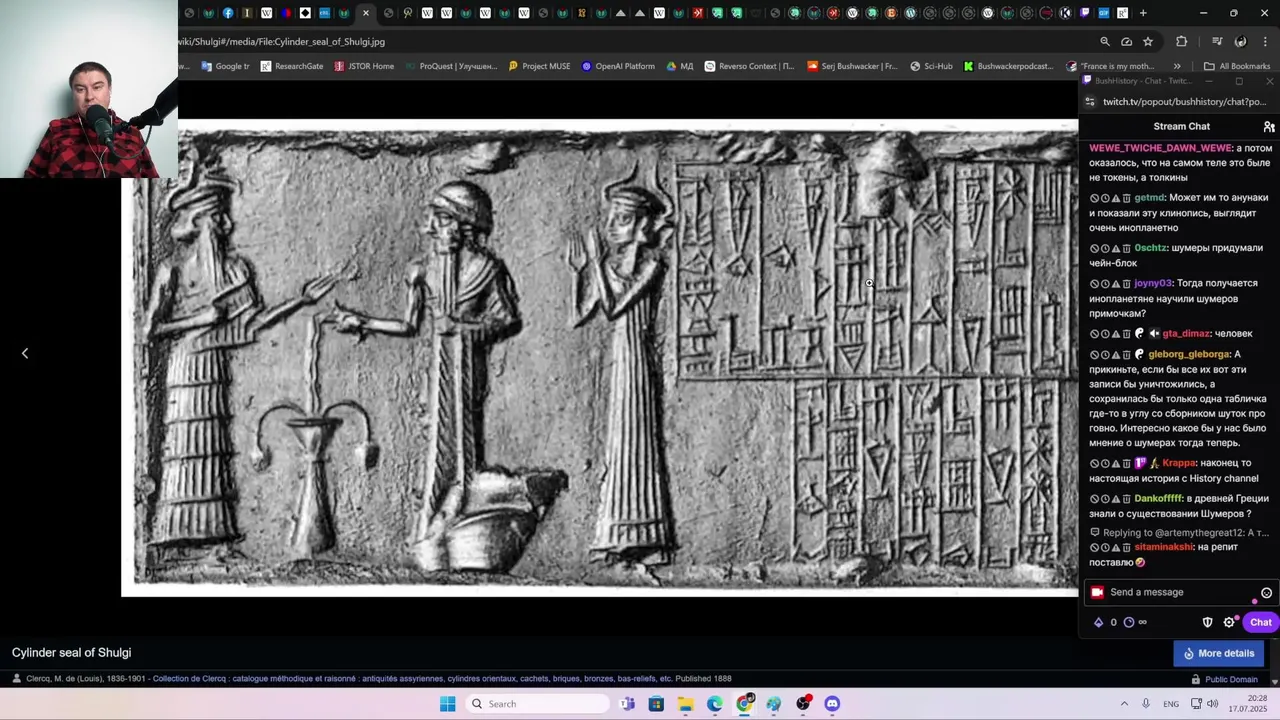This screenshot has height=720, width=1280.
Task: Open the ProQuest bookmark
Action: click(451, 66)
